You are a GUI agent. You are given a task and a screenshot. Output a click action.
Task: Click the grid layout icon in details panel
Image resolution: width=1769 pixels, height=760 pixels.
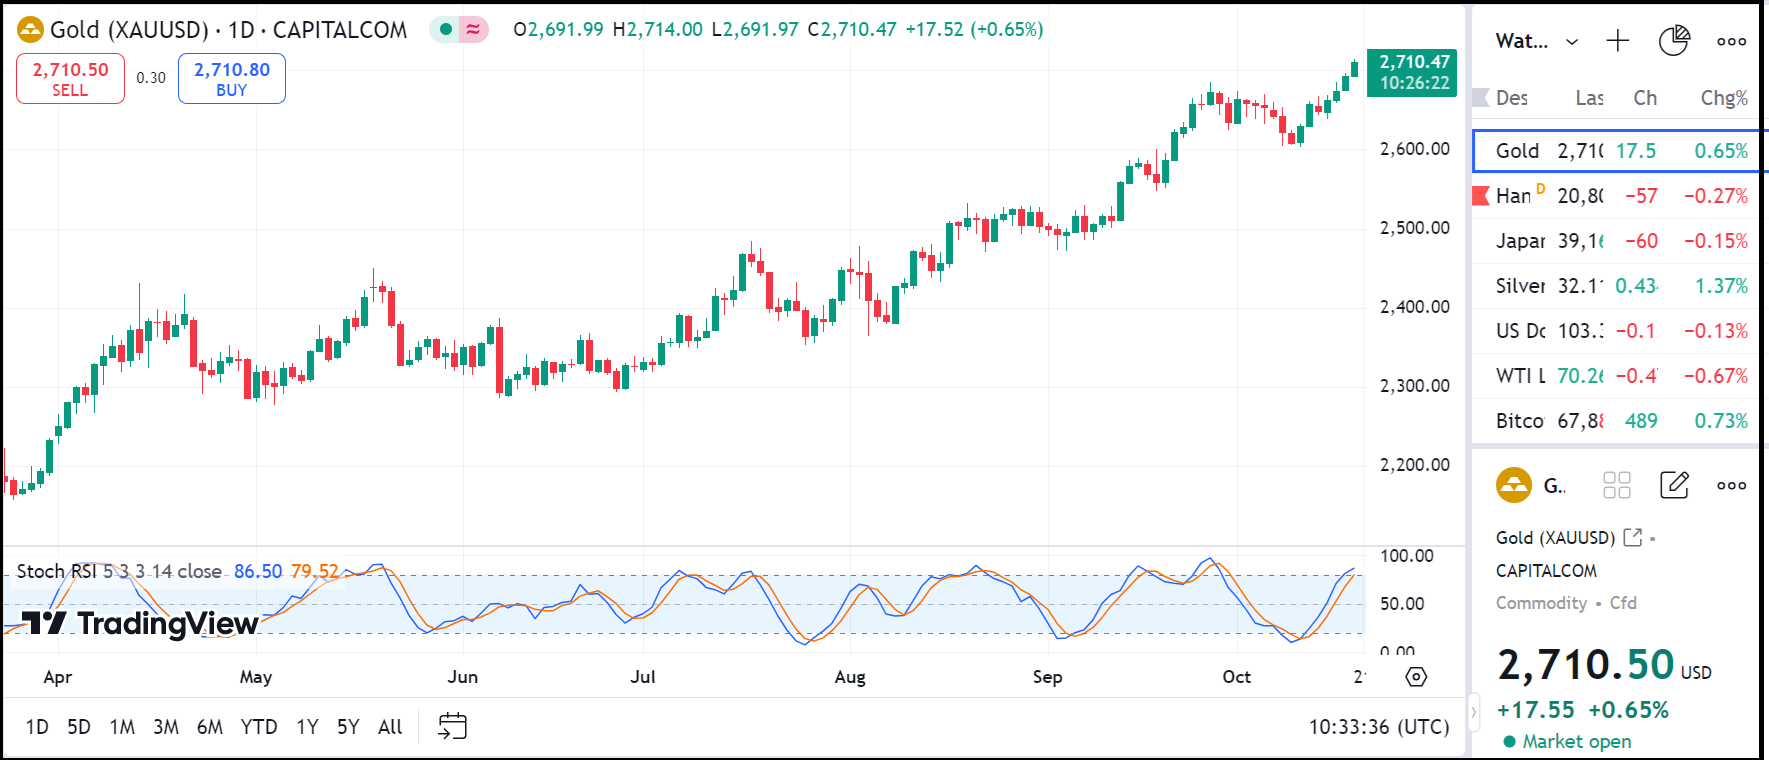[1616, 485]
